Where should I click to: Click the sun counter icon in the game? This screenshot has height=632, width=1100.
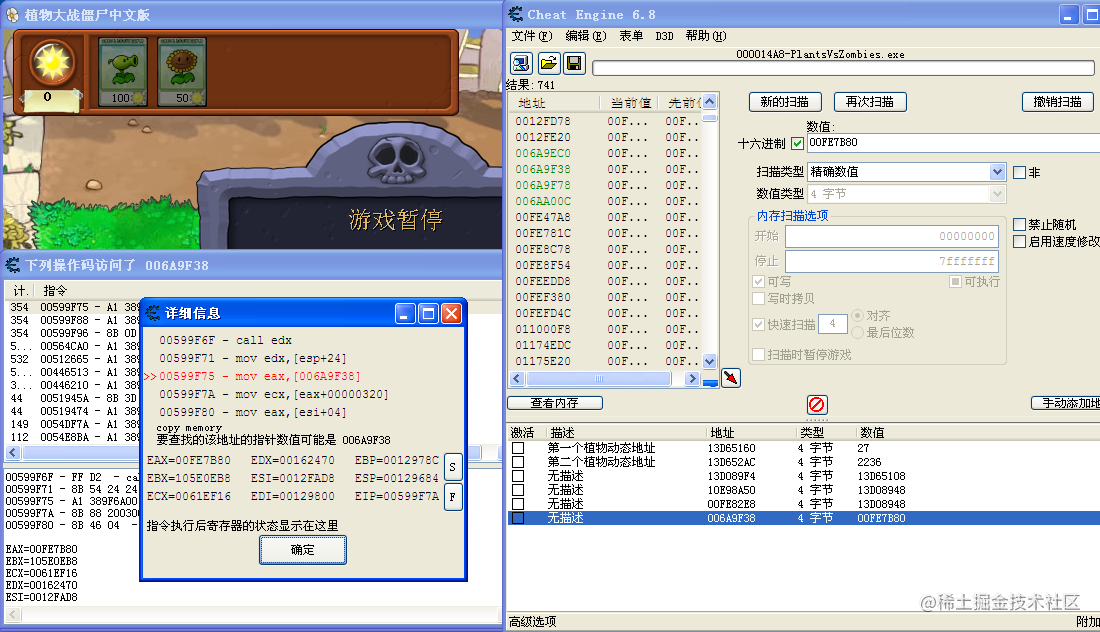click(x=52, y=63)
